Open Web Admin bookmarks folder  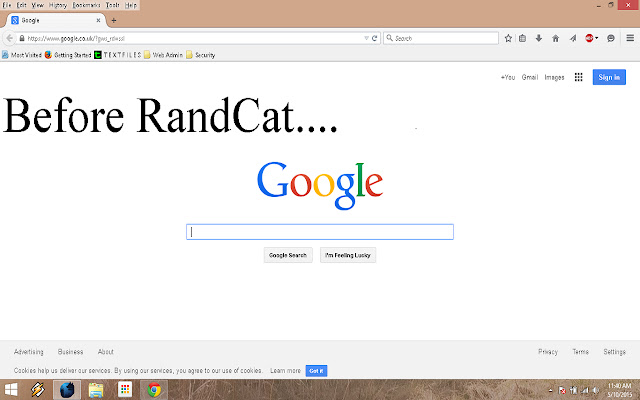coord(163,55)
